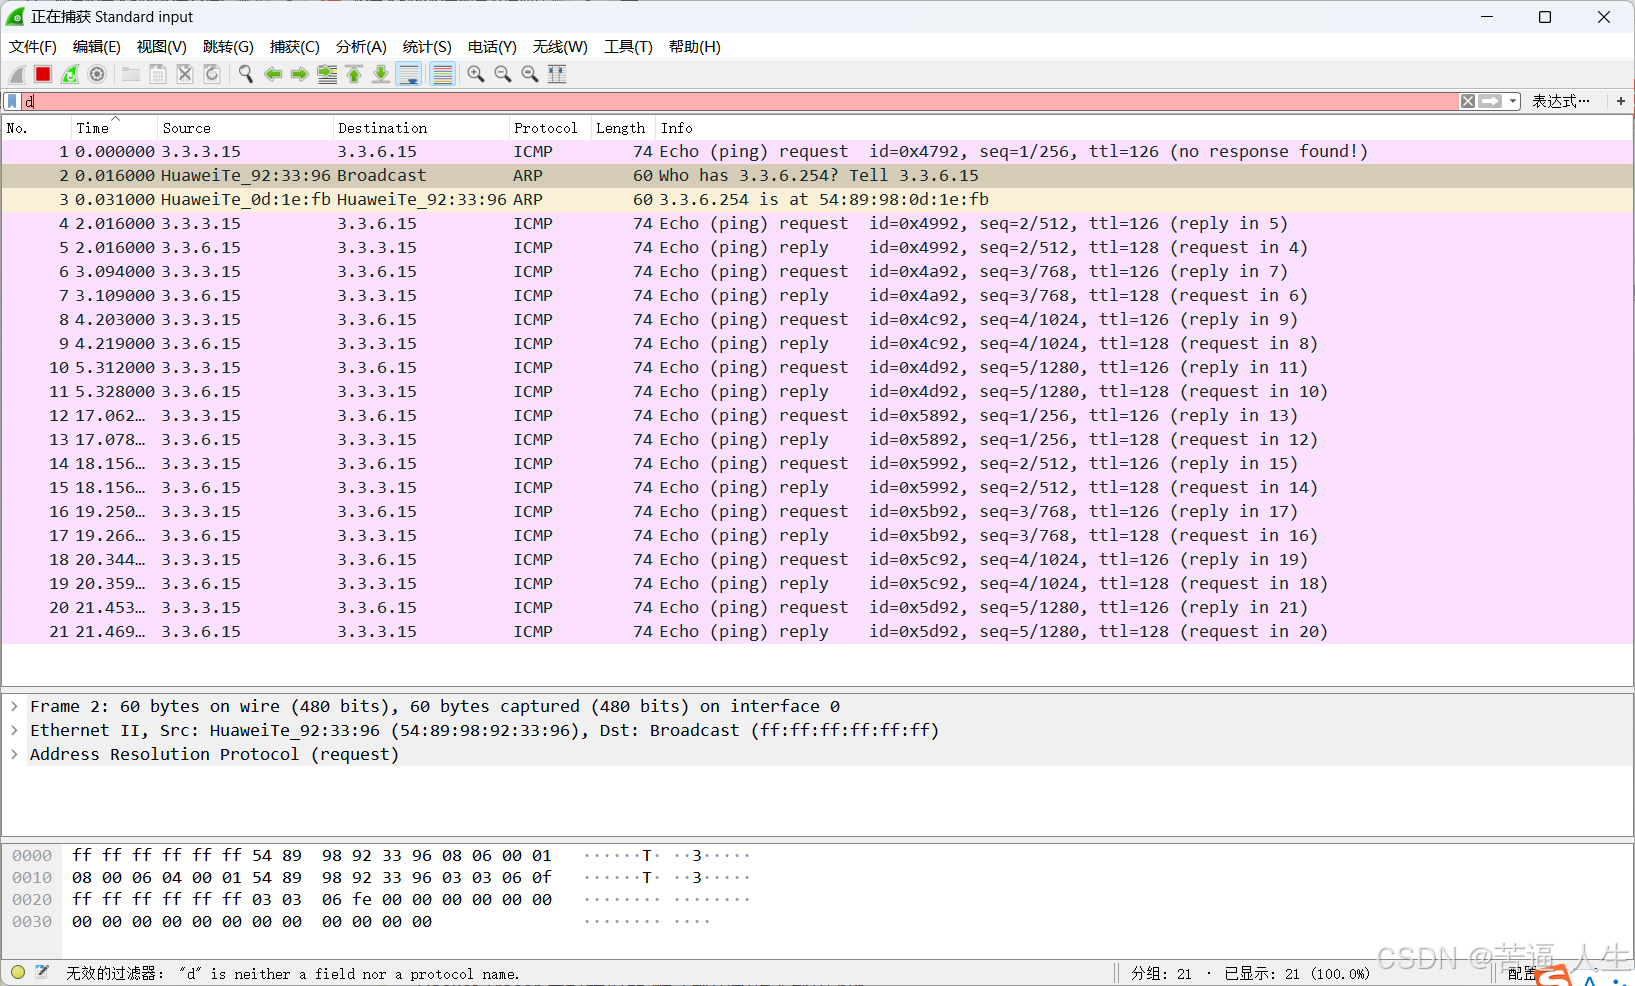
Task: Sort packets by the No. column header
Action: 36,128
